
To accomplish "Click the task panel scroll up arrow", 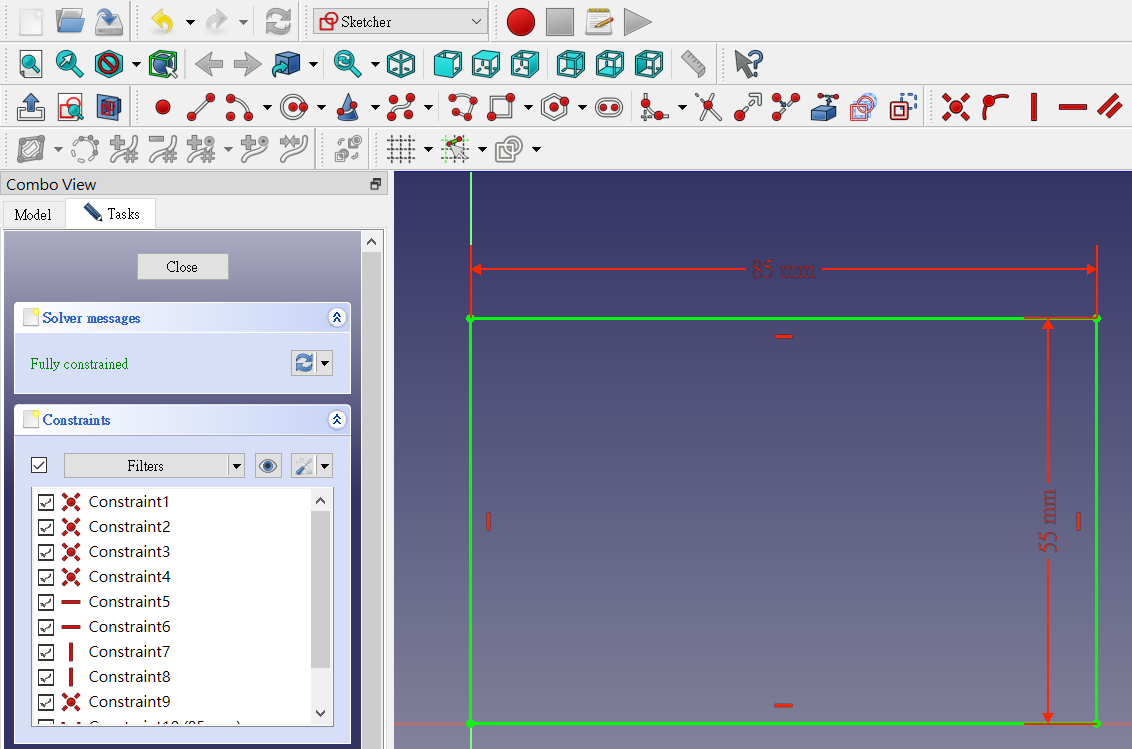I will point(371,242).
